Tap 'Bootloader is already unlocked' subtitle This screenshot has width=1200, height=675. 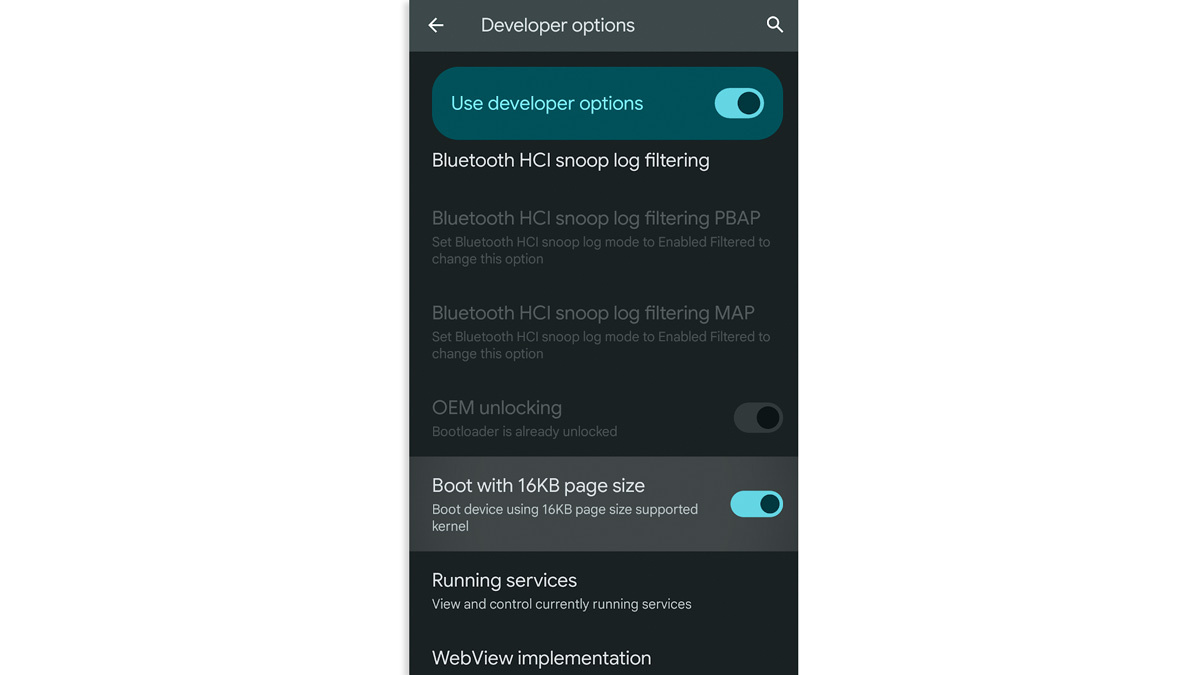tap(524, 432)
